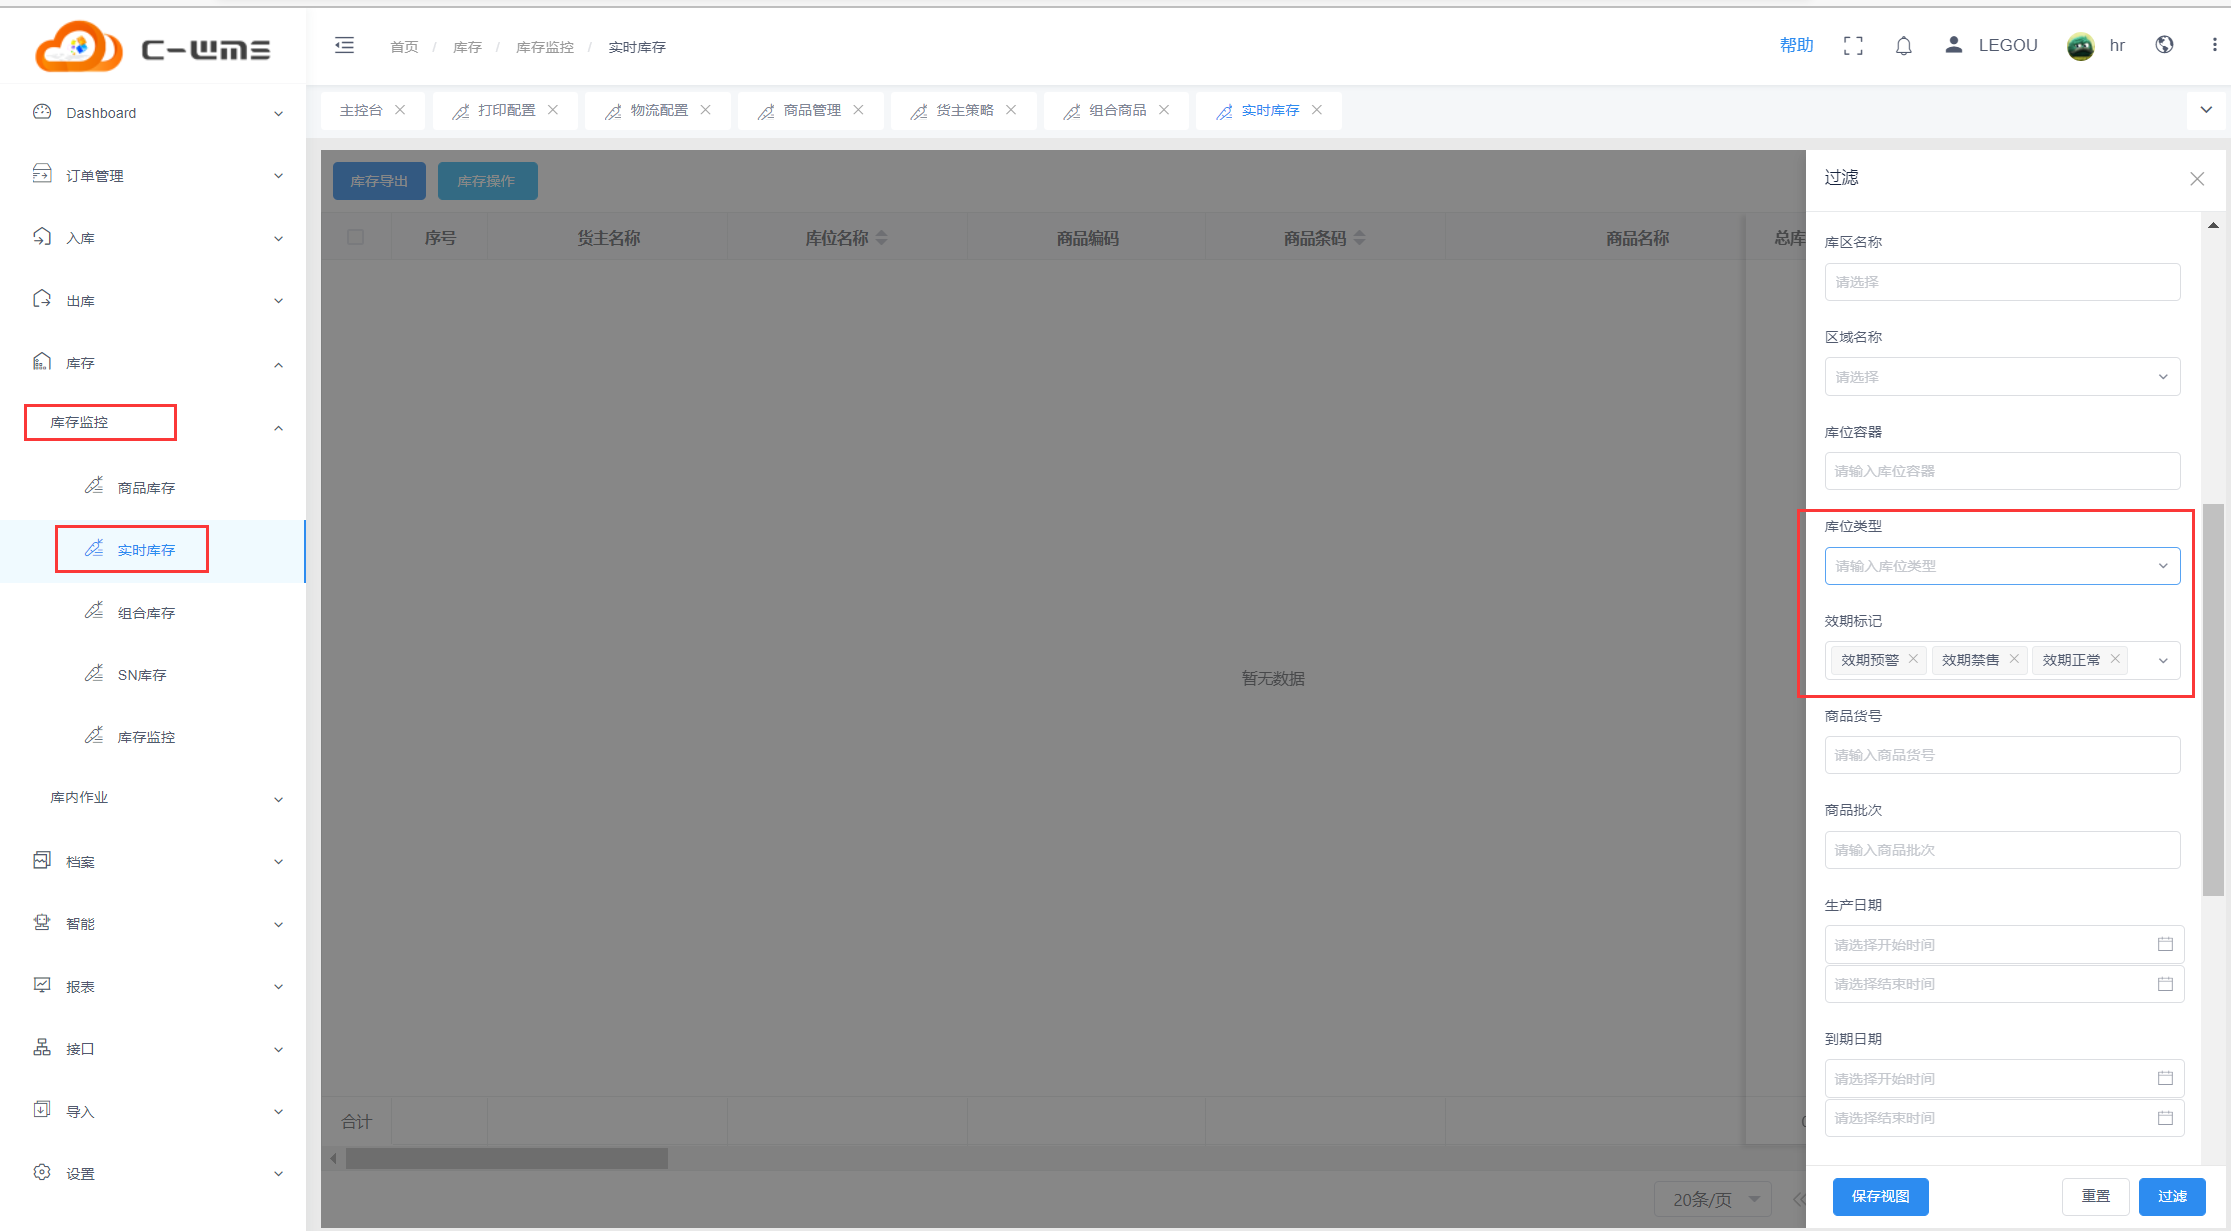Open the 区域名称 dropdown
This screenshot has height=1231, width=2231.
tap(2002, 377)
